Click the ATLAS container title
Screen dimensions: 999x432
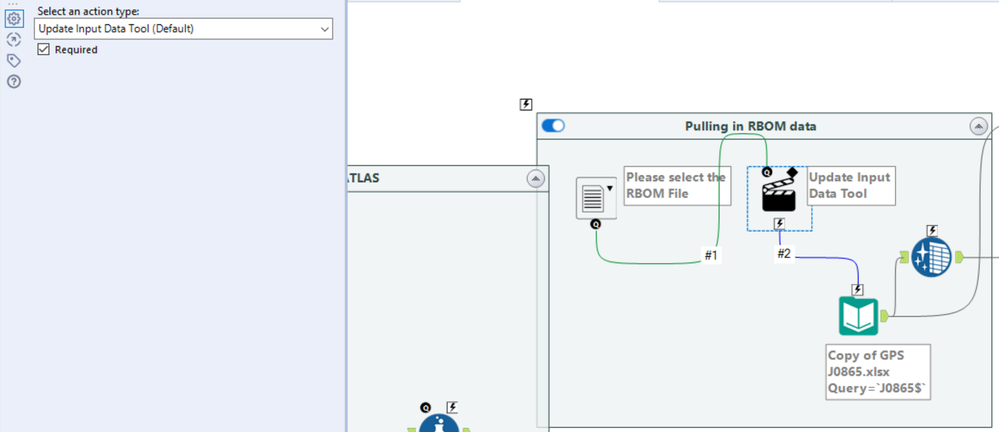[363, 178]
